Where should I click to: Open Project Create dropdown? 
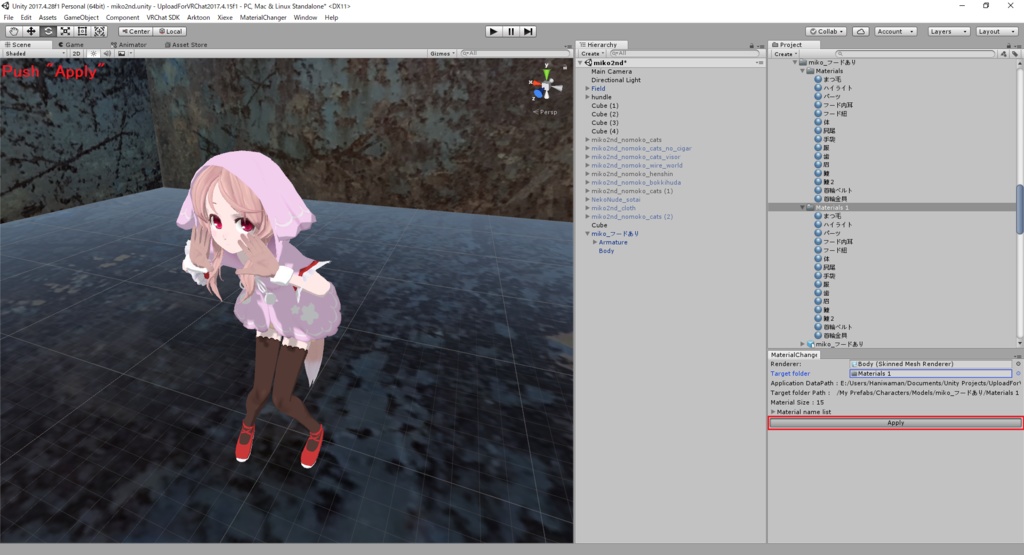(x=785, y=54)
